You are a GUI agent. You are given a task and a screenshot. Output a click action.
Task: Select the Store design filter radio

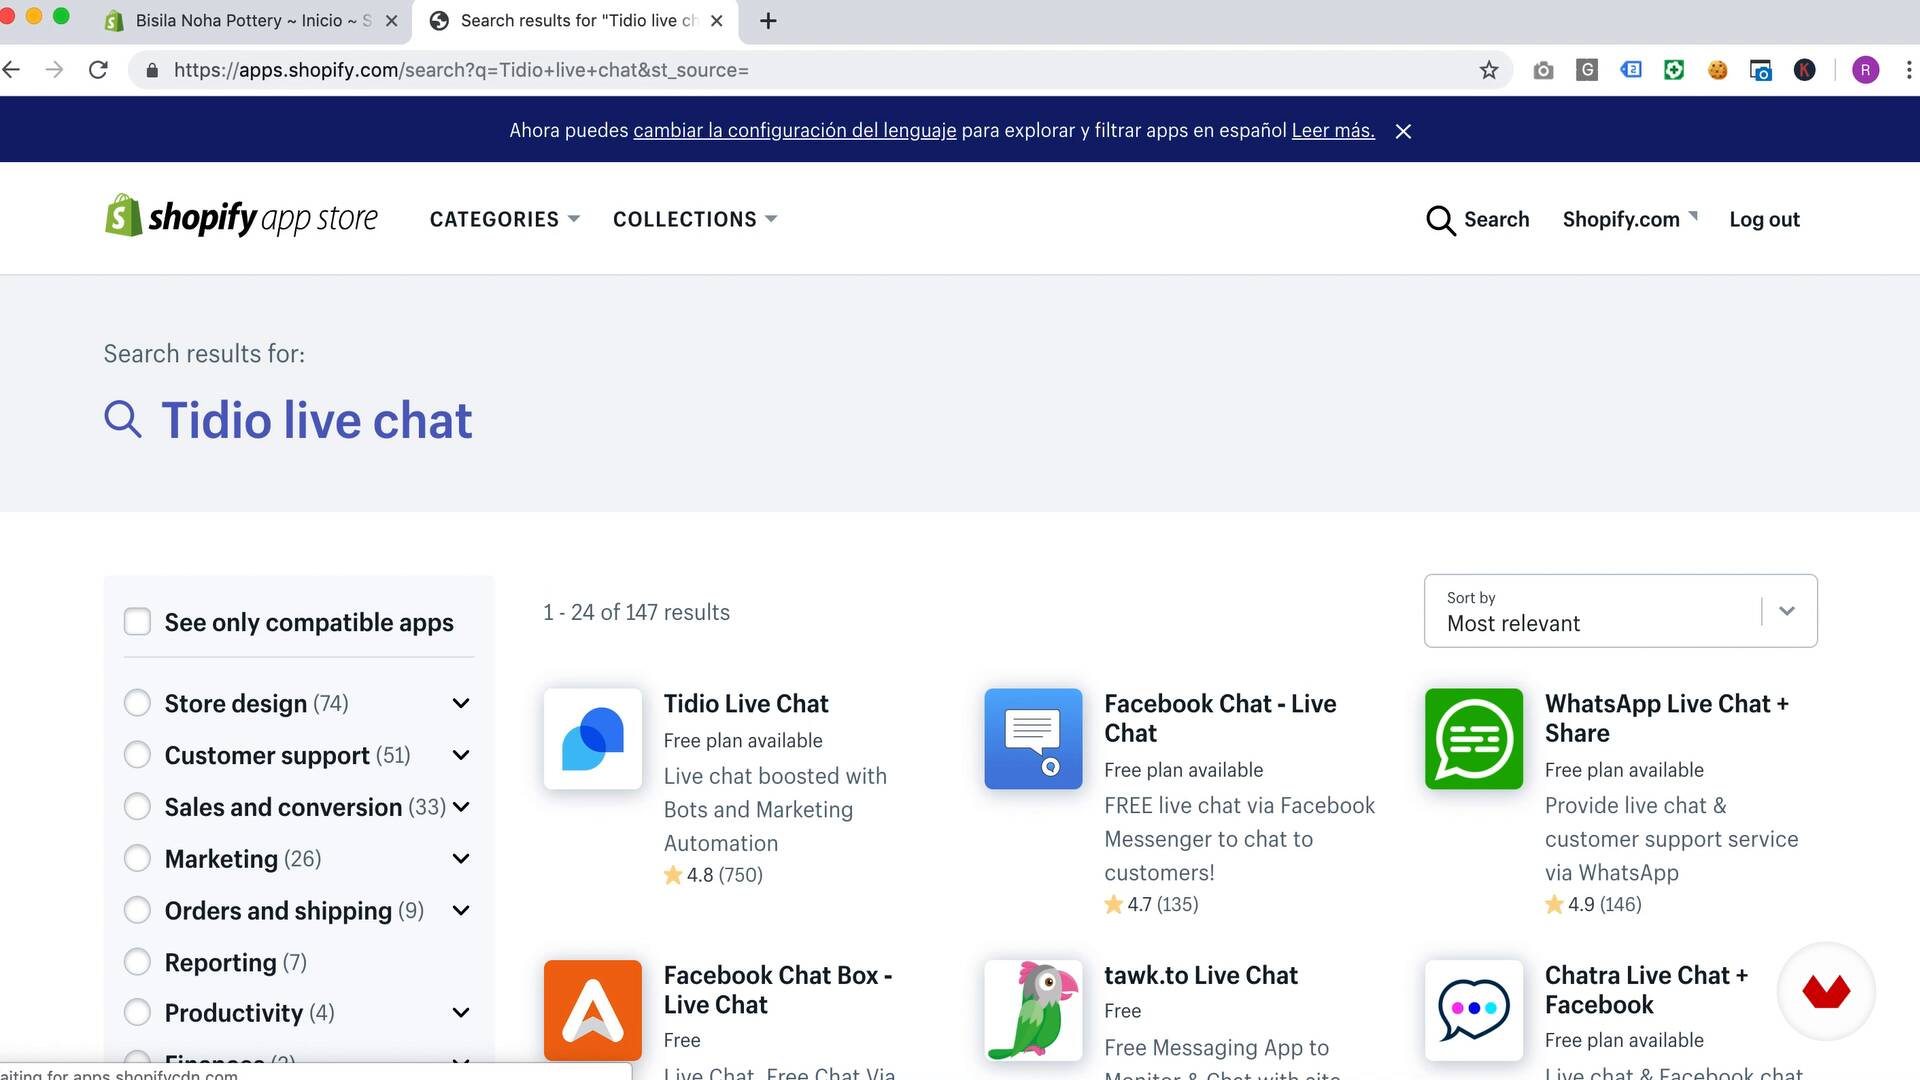click(137, 703)
